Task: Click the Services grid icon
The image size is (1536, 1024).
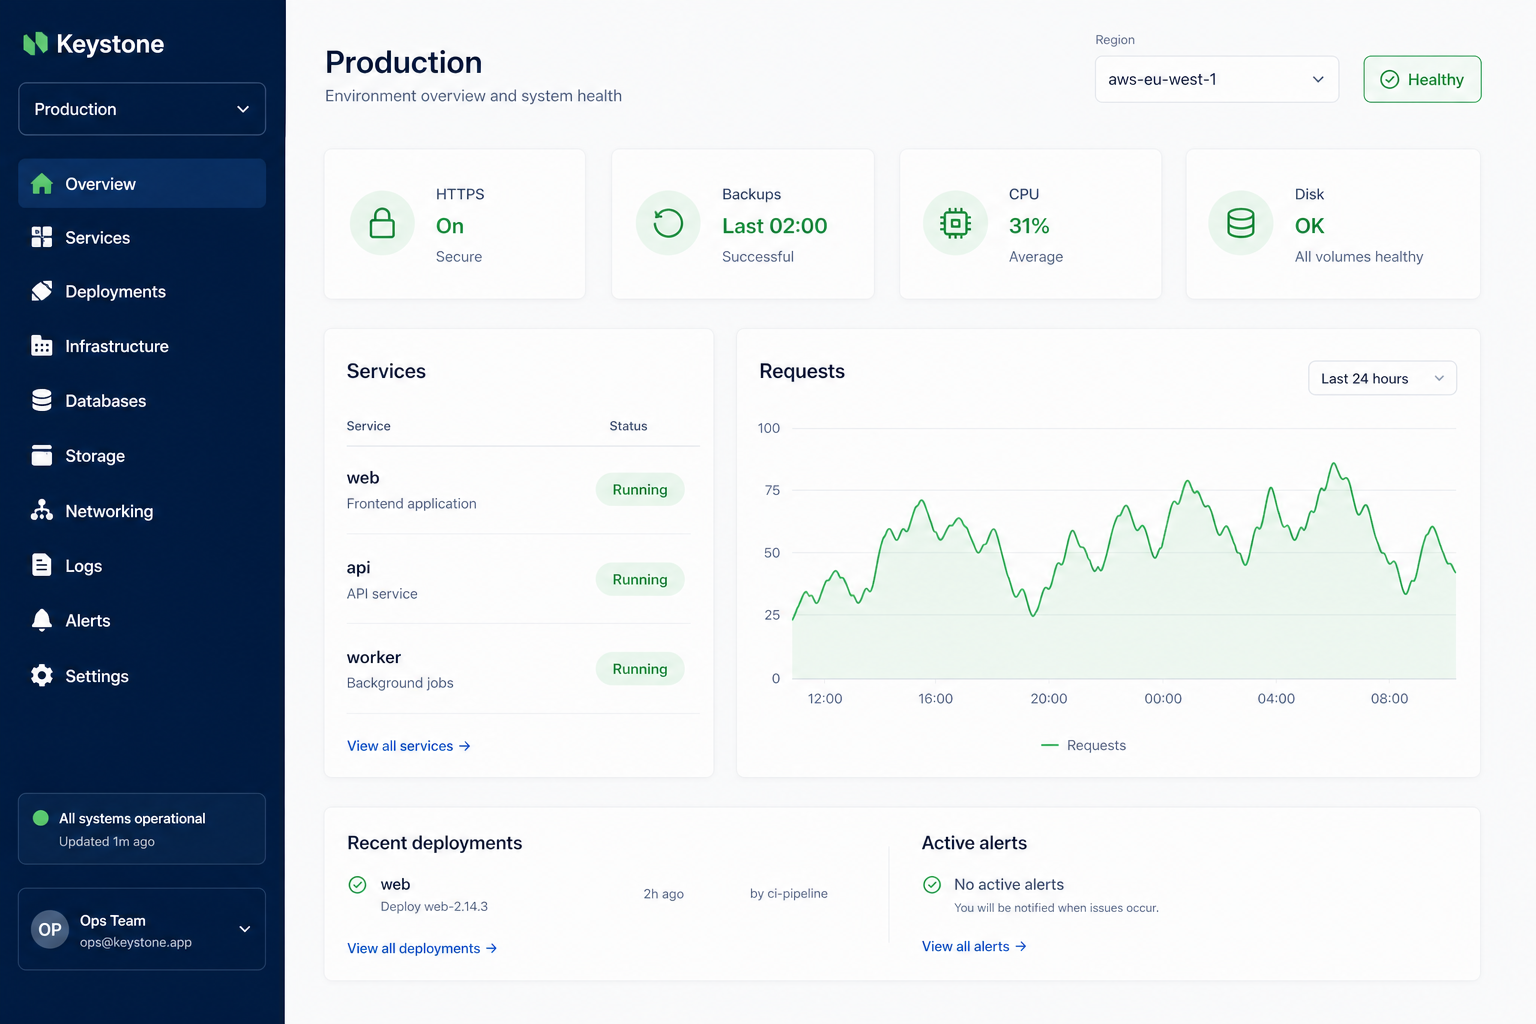Action: click(x=42, y=237)
